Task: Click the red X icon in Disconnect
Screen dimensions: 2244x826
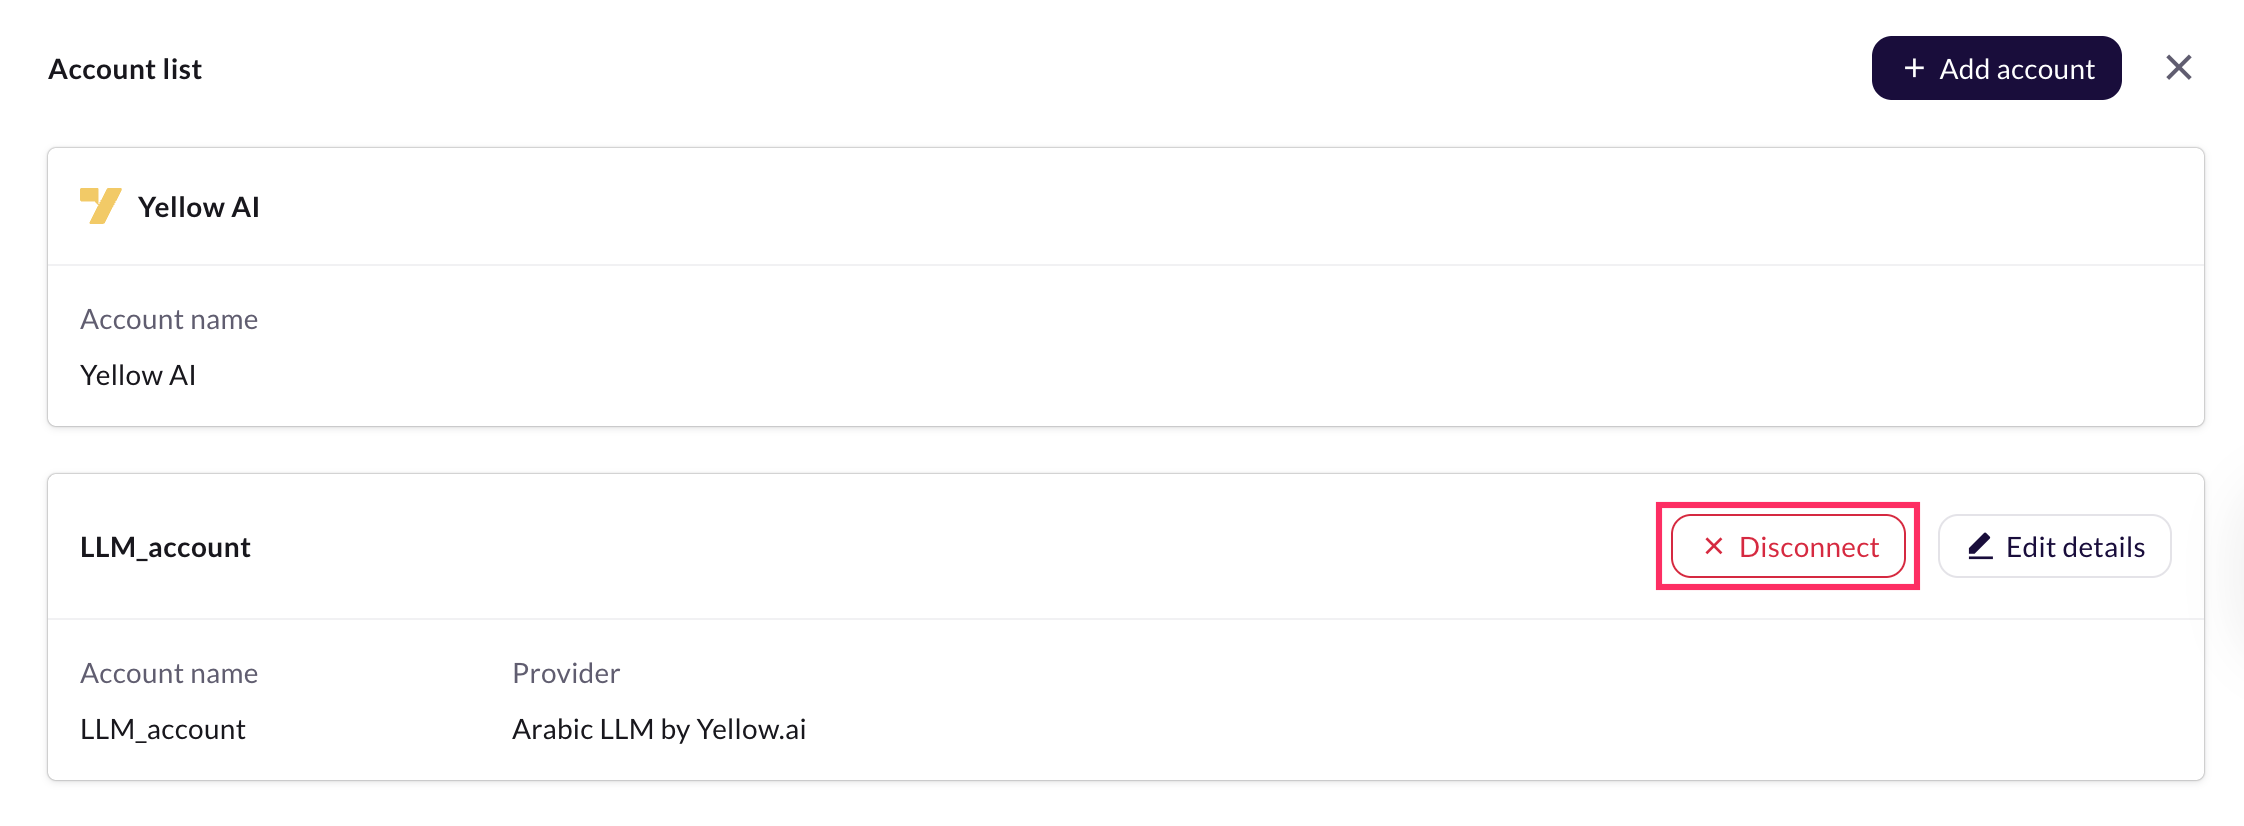Action: [x=1714, y=546]
